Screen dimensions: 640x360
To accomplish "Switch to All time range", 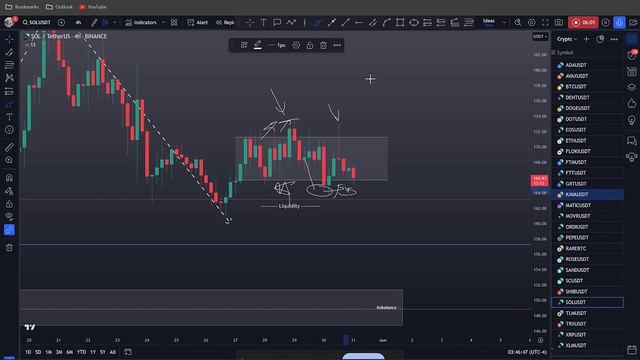I will click(113, 352).
